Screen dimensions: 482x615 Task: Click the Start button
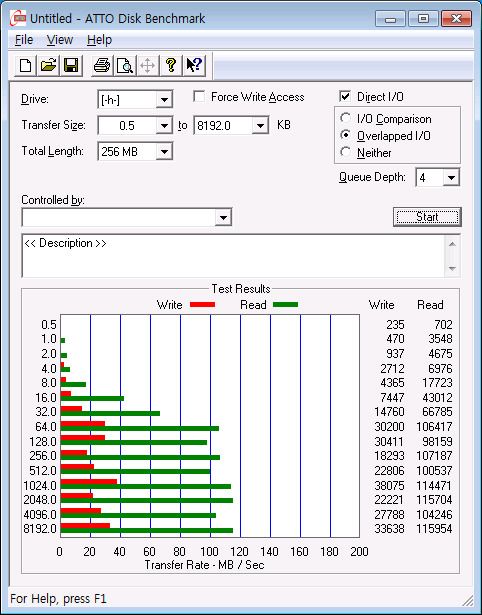tap(427, 217)
